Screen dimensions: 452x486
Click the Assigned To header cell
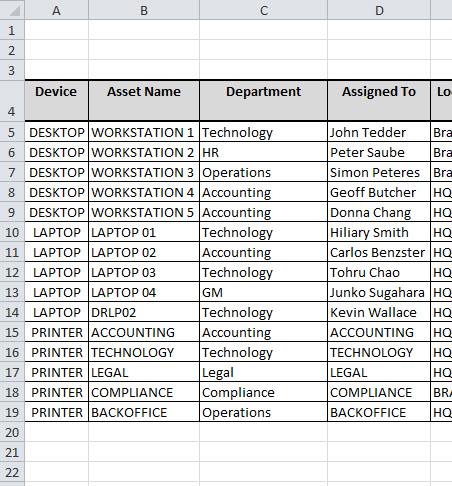pos(379,101)
